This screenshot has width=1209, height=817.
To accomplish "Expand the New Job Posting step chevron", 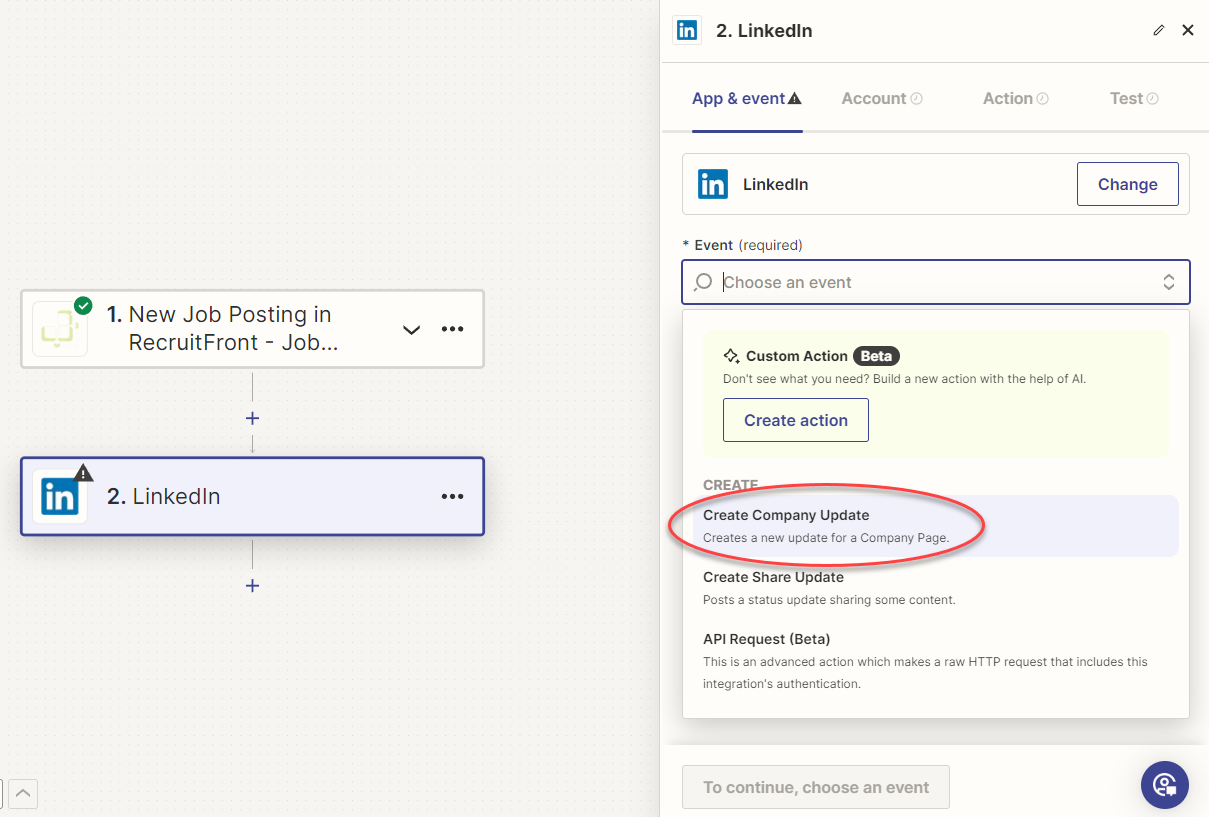I will coord(411,329).
